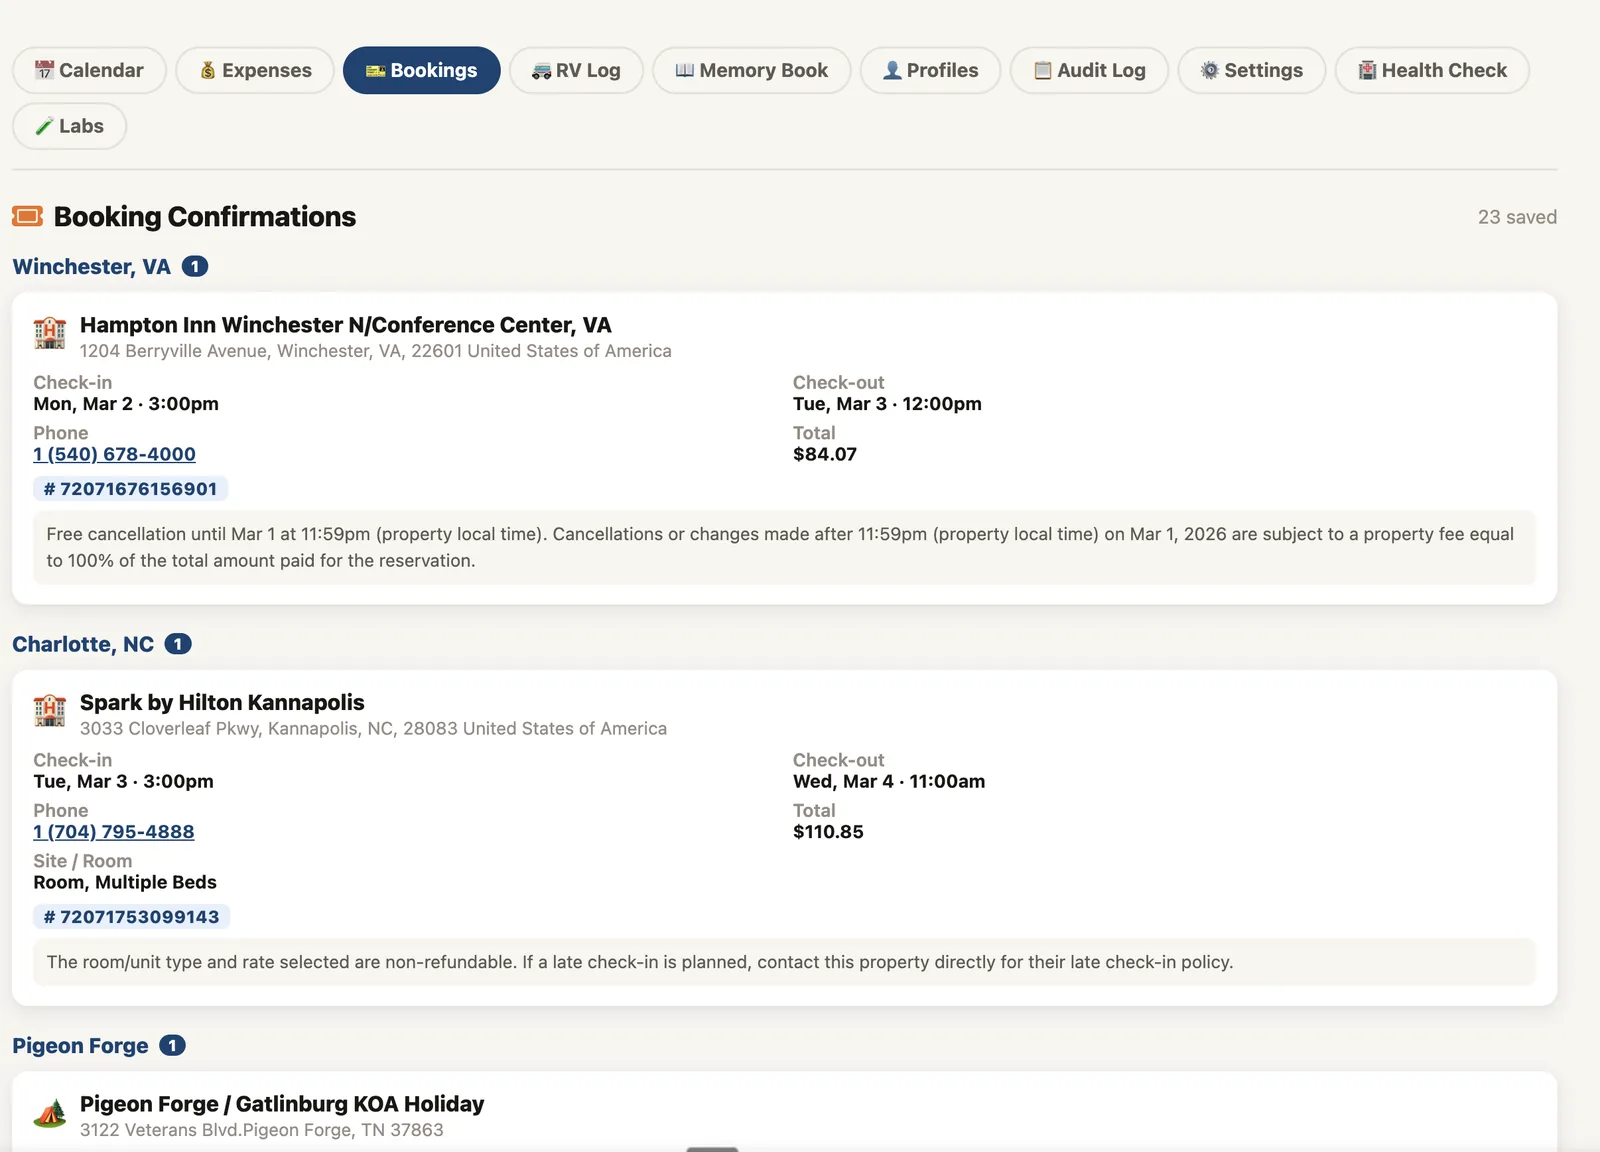Screen dimensions: 1600x1152
Task: Click the person icon in Profiles tab
Action: click(x=892, y=70)
